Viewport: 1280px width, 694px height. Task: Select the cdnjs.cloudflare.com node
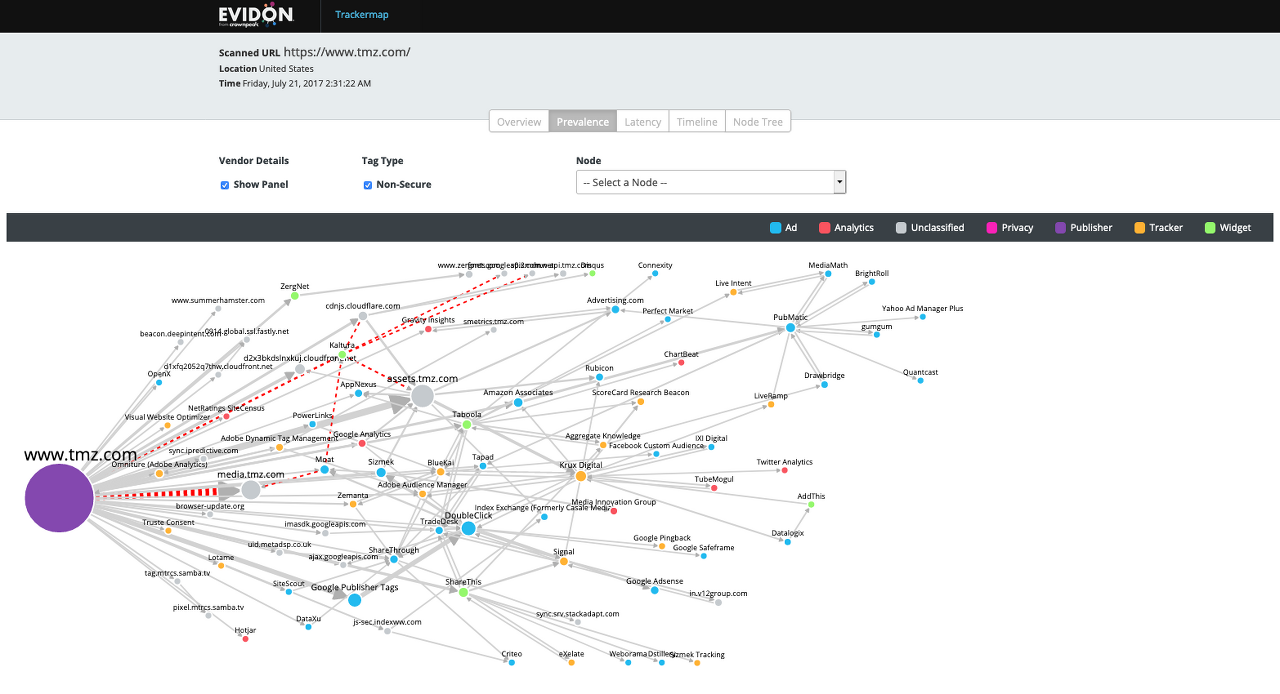[x=363, y=316]
